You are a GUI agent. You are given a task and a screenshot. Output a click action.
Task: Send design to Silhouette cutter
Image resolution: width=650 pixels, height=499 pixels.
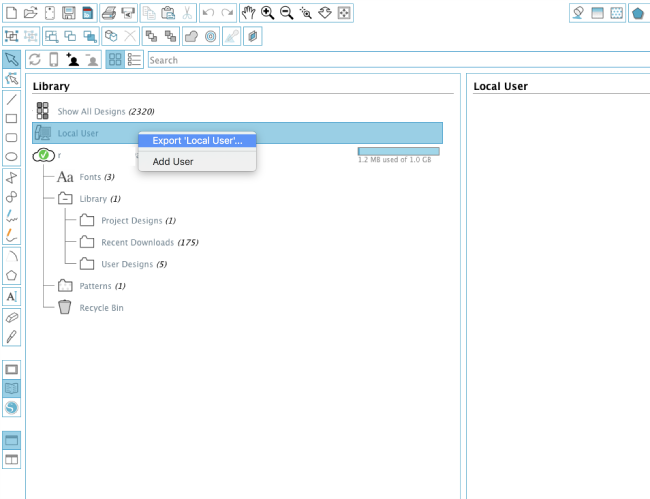click(128, 13)
